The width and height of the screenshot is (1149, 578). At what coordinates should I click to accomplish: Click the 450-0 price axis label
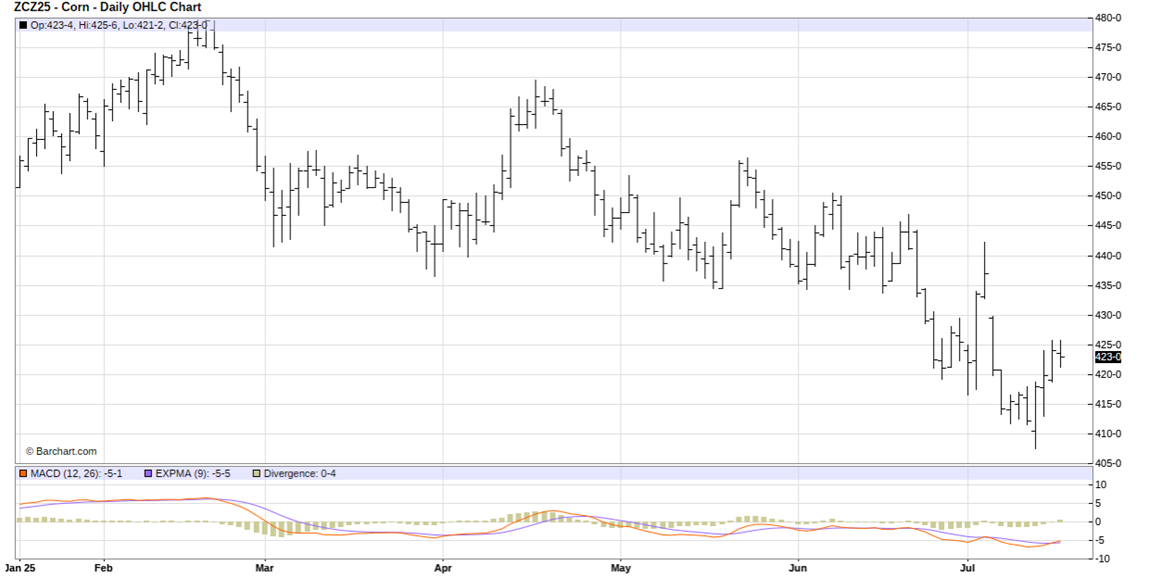pyautogui.click(x=1109, y=196)
